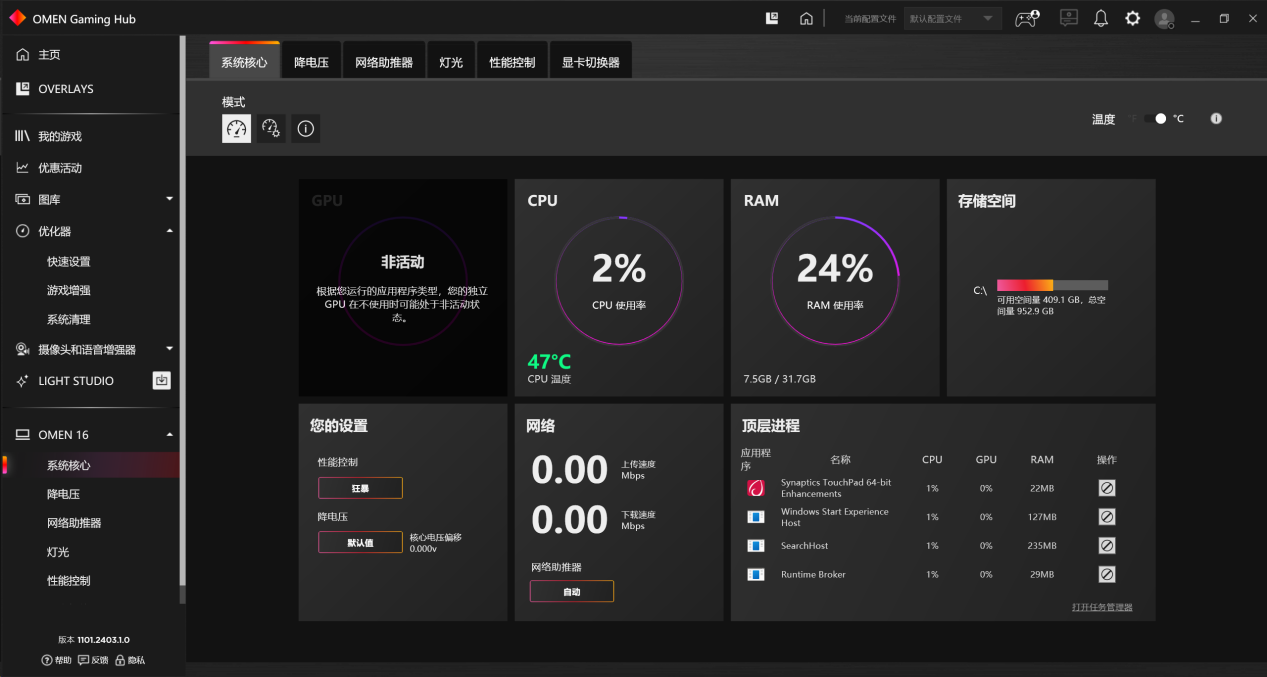Collapse the 优化器 sidebar section
Image resolution: width=1267 pixels, height=677 pixels.
[x=169, y=231]
